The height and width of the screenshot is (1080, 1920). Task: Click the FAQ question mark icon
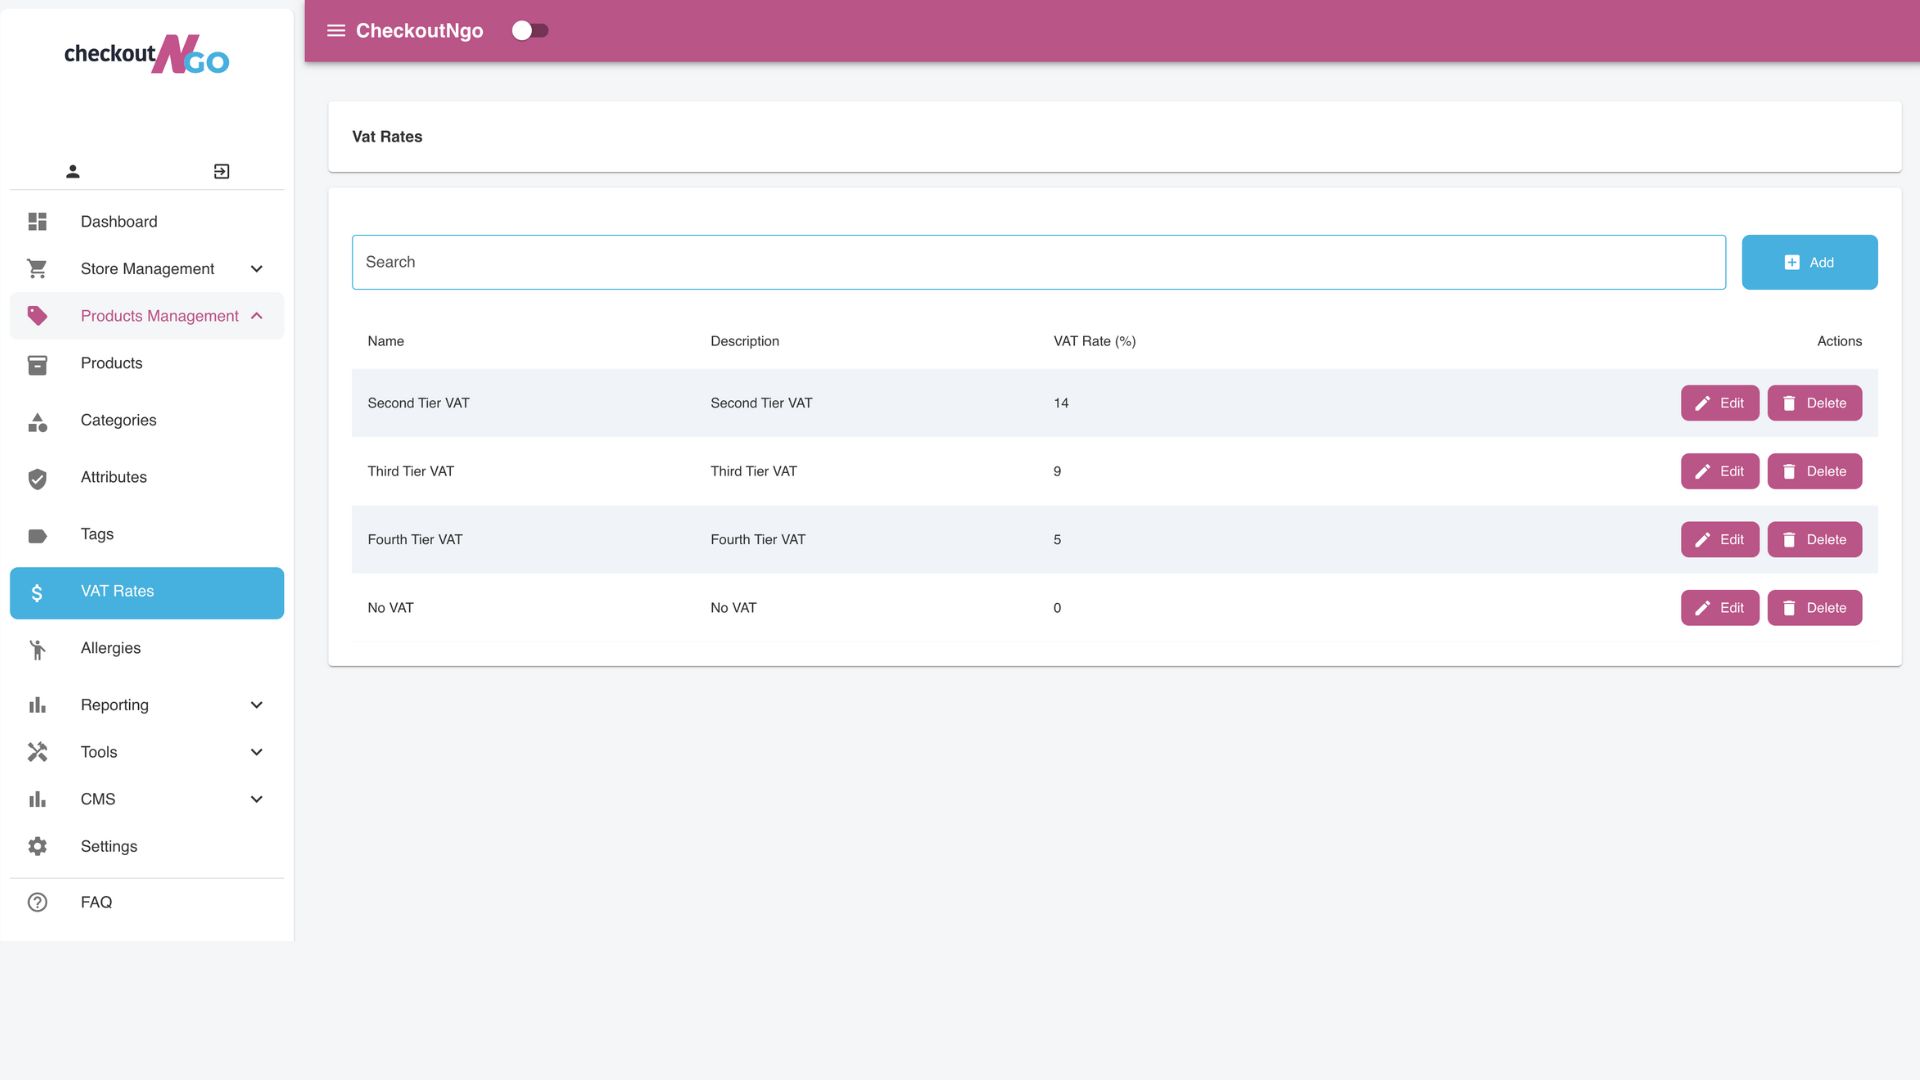click(38, 903)
